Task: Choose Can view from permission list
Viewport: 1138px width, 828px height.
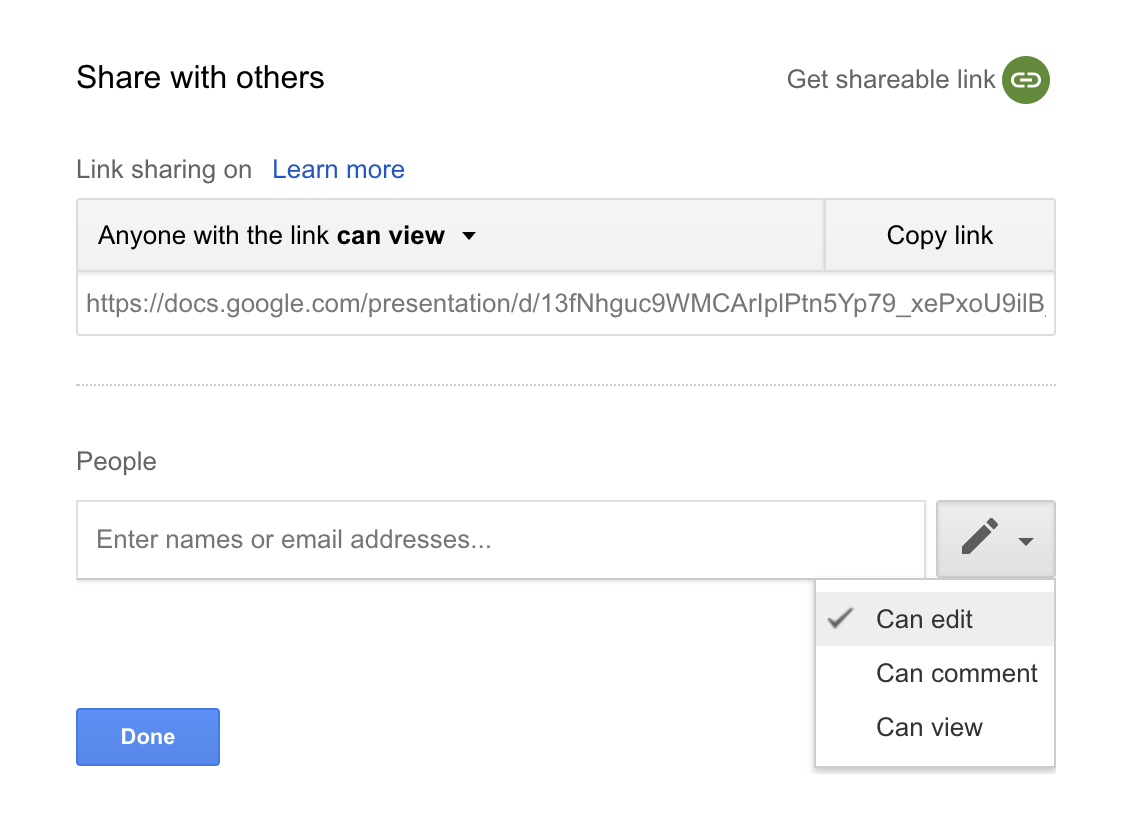Action: [929, 727]
